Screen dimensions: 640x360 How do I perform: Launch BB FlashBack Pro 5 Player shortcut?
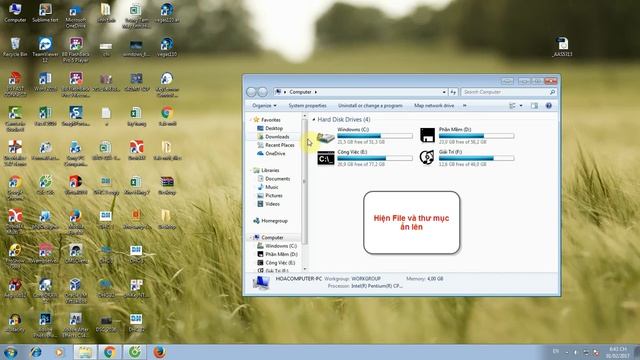[x=76, y=50]
